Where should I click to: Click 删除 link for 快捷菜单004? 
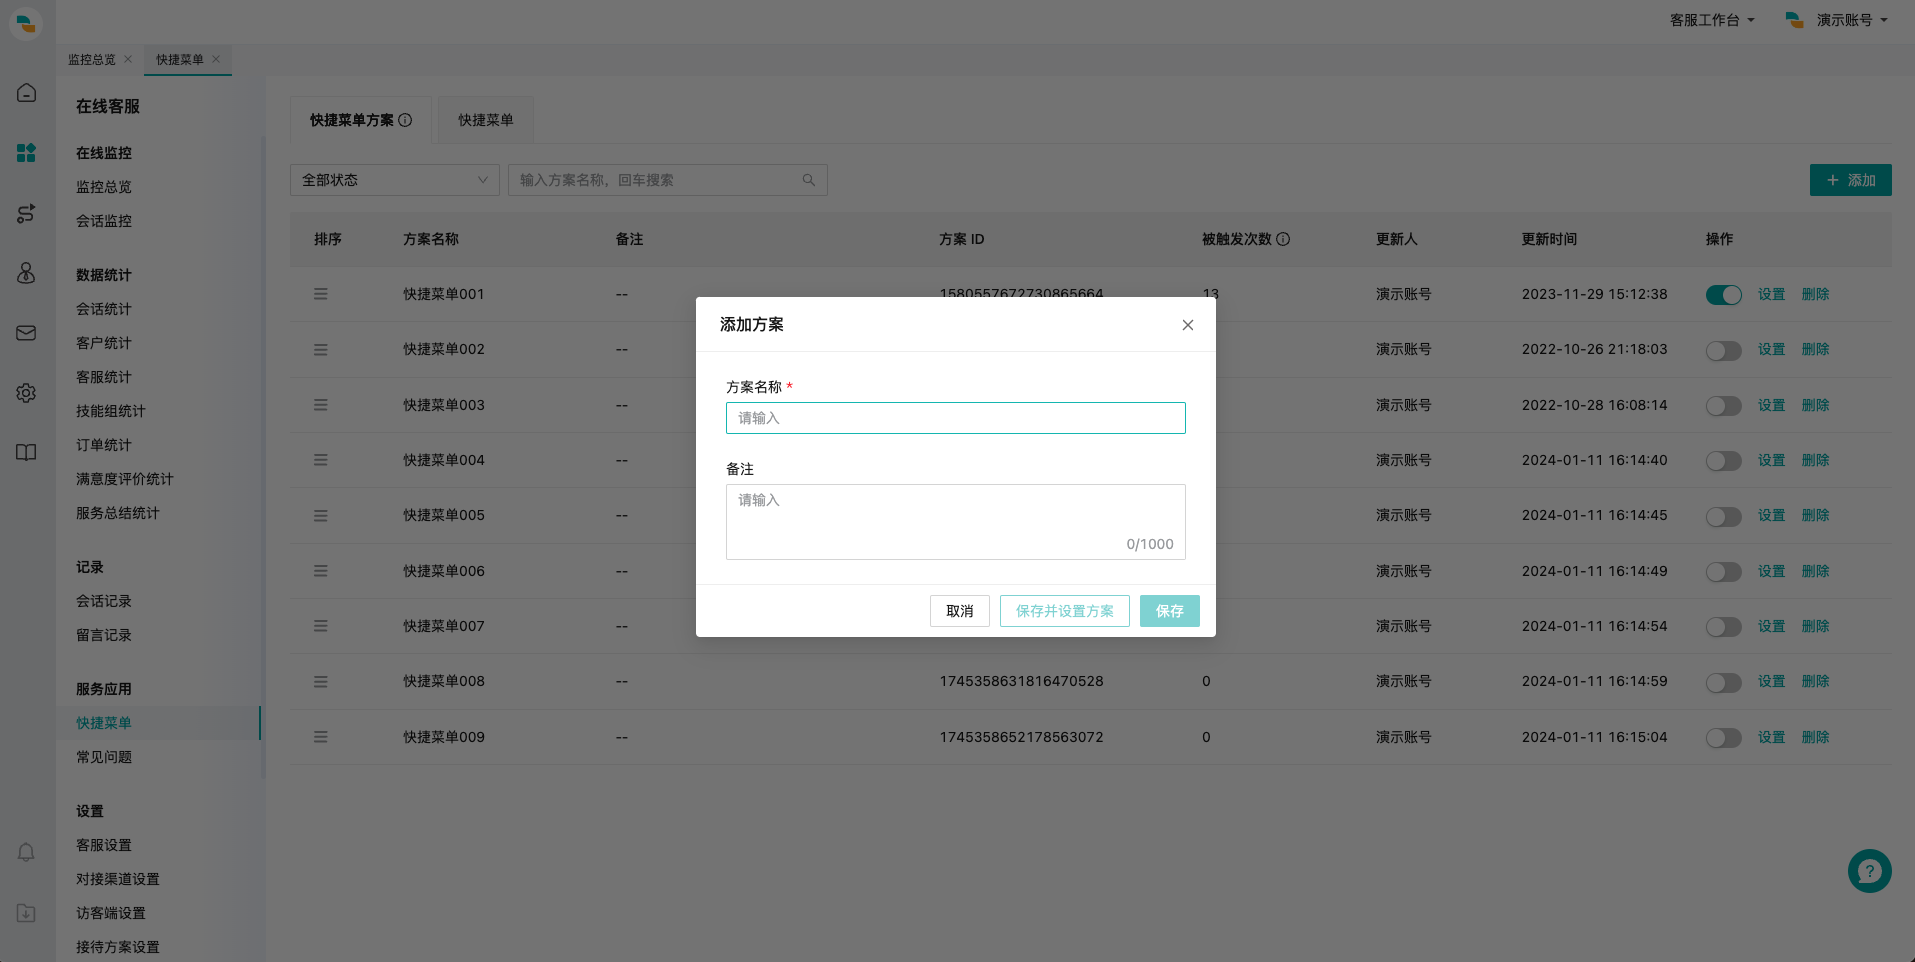tap(1816, 460)
